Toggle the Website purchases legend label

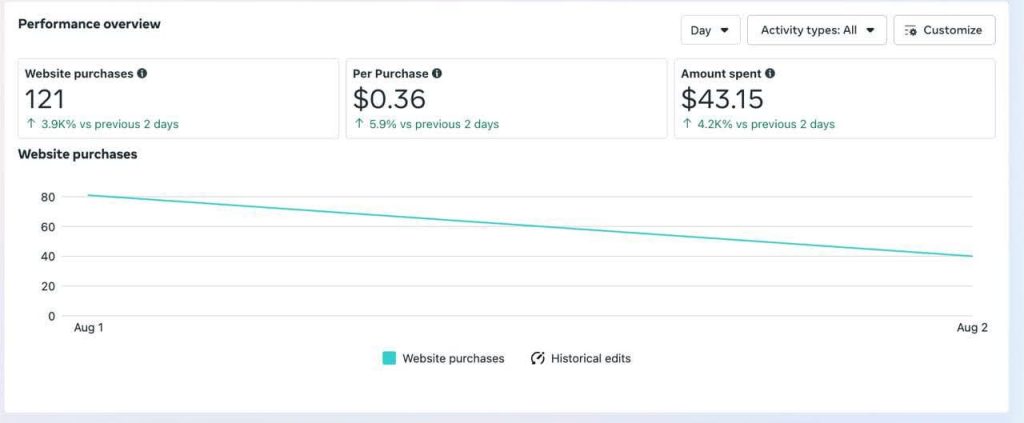453,358
